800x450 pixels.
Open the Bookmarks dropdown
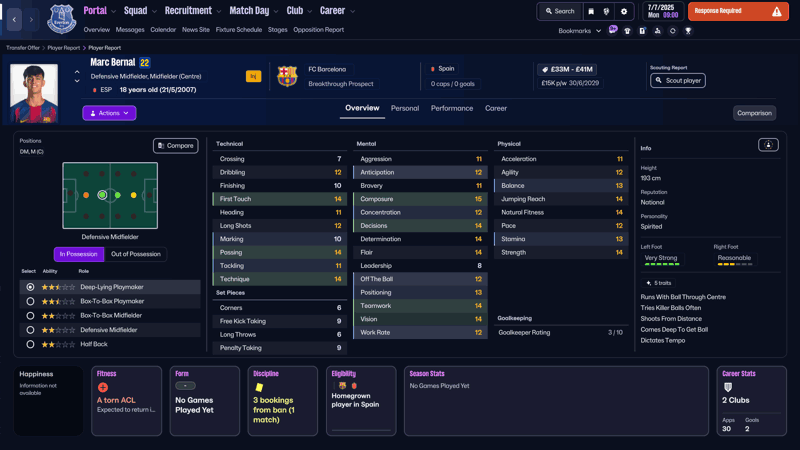580,31
